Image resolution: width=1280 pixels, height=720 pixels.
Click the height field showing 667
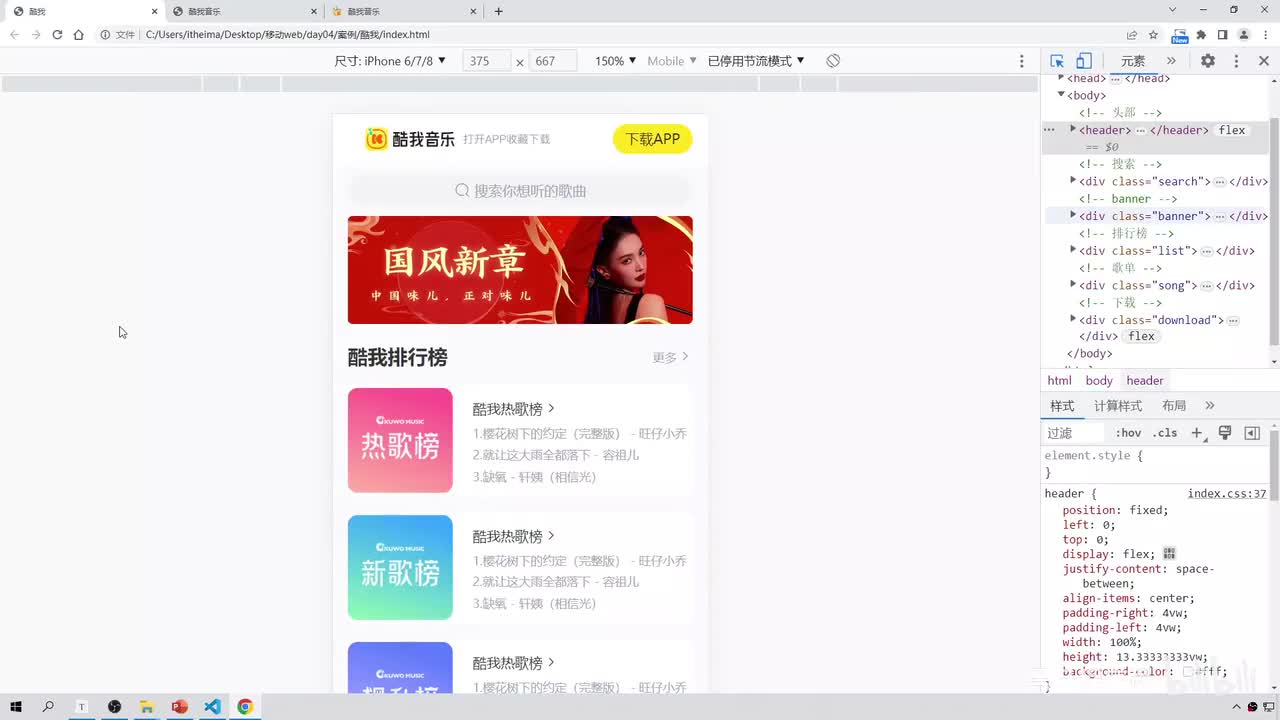tap(553, 61)
